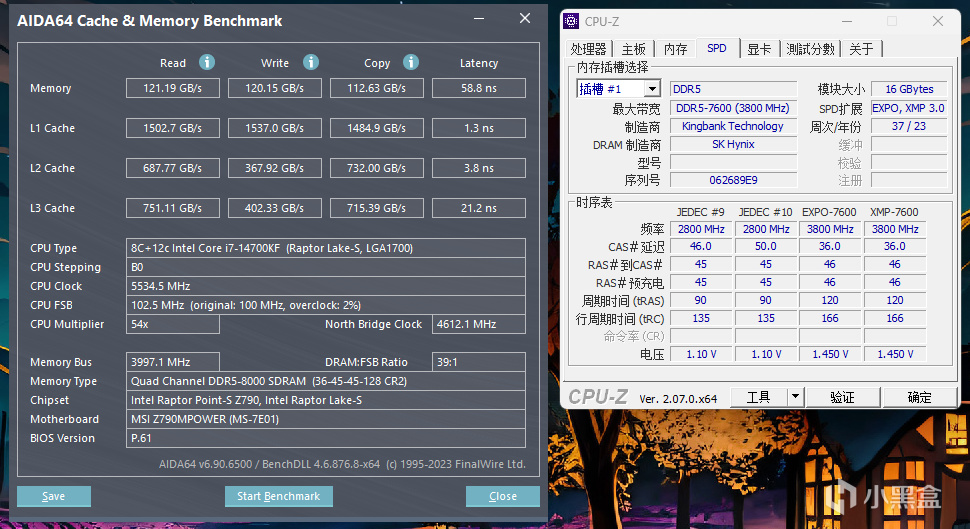This screenshot has height=529, width=970.
Task: Switch to the 内存 tab in CPU-Z
Action: click(676, 49)
